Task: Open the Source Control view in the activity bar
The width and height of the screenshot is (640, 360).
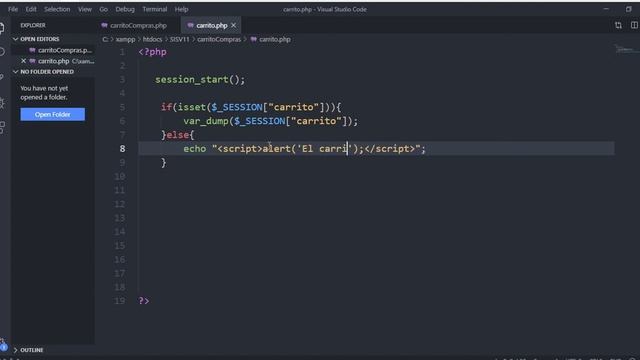Action: click(x=2, y=77)
